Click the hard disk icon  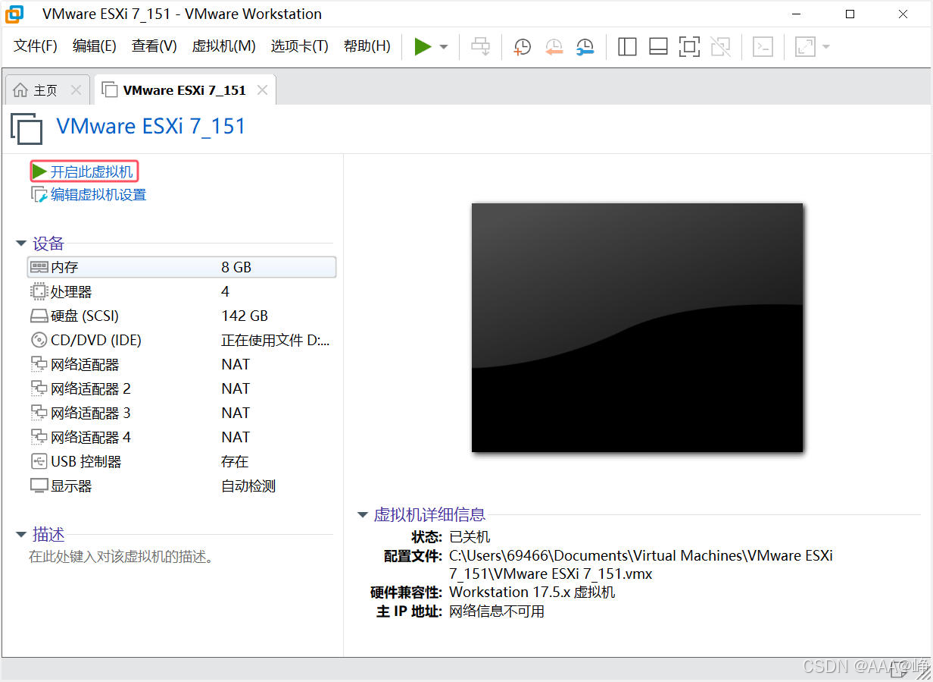(x=39, y=316)
